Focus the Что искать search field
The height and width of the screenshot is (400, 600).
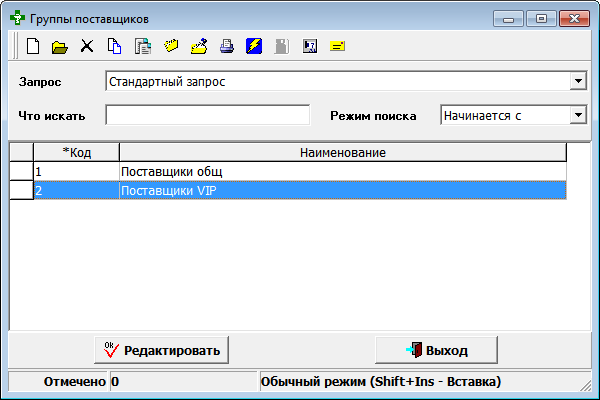[207, 115]
